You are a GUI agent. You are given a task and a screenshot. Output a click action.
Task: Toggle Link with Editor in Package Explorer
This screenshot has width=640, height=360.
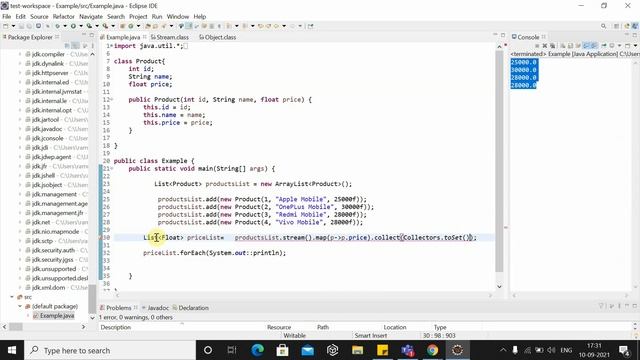coord(75,46)
